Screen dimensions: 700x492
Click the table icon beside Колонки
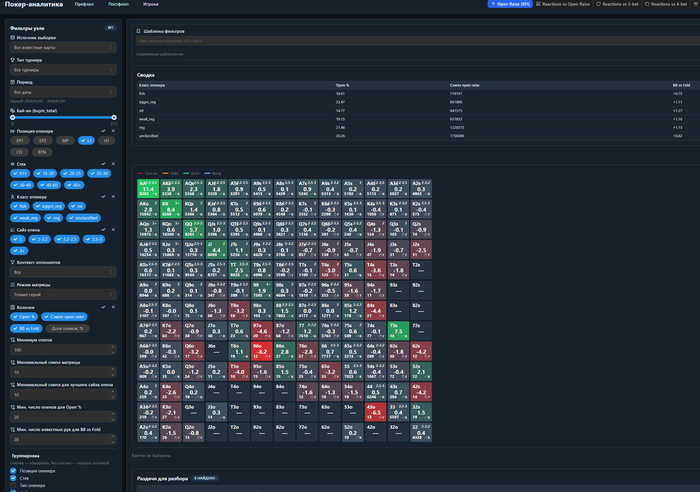[x=12, y=307]
